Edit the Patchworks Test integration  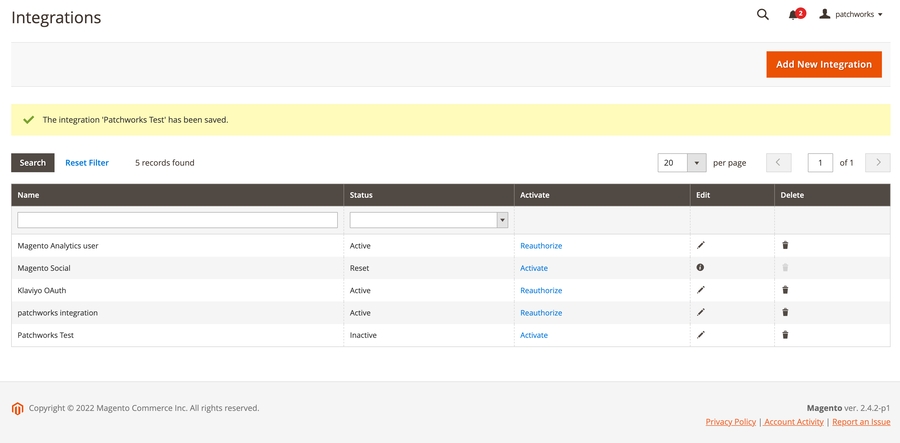(701, 335)
